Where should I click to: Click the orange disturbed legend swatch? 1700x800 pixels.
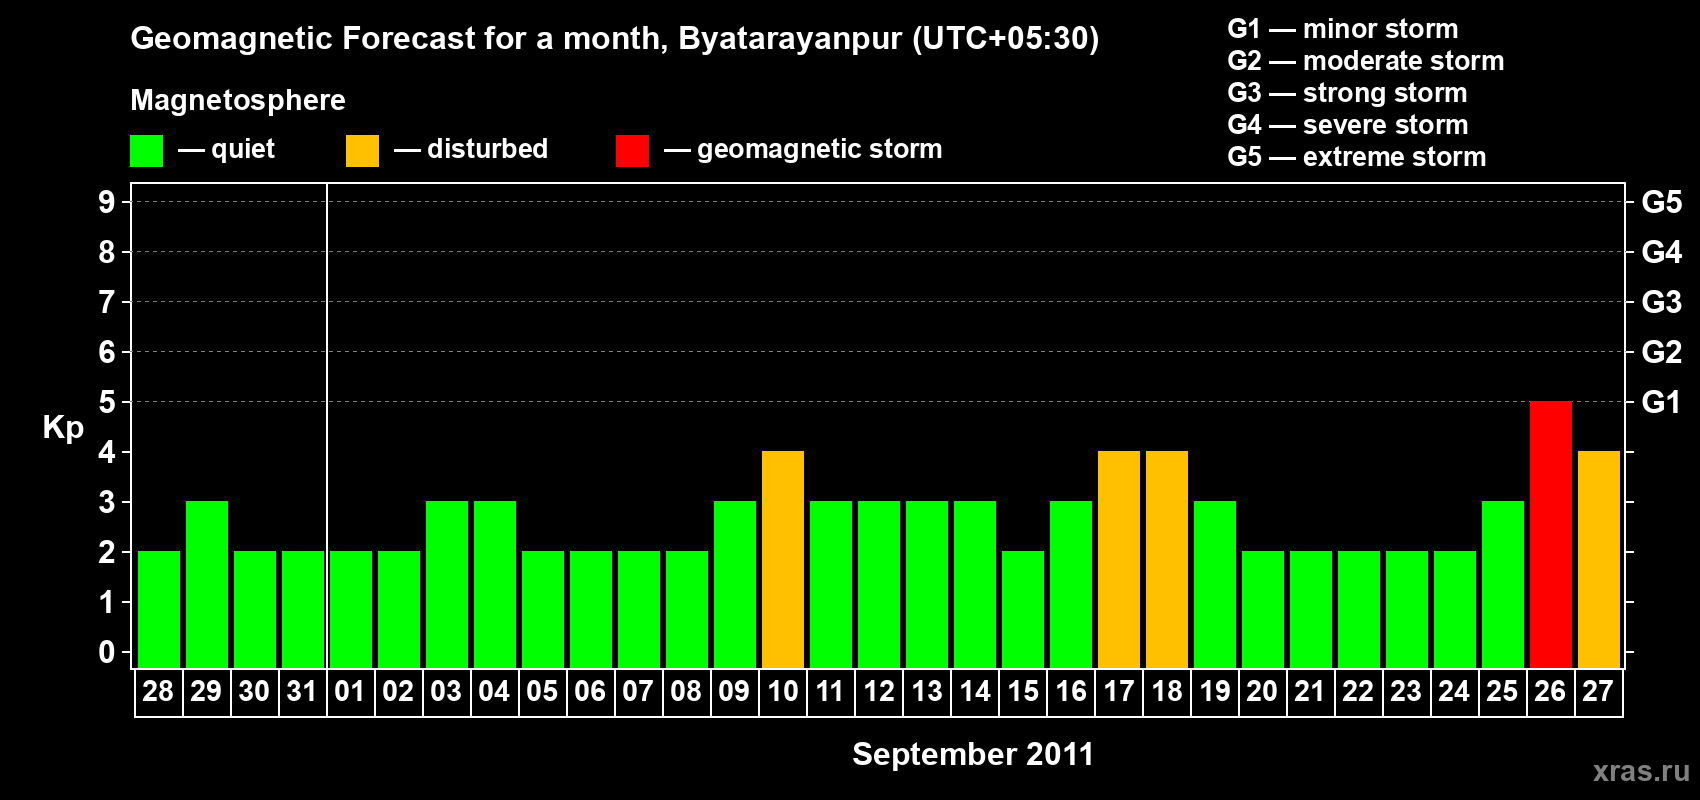click(362, 151)
